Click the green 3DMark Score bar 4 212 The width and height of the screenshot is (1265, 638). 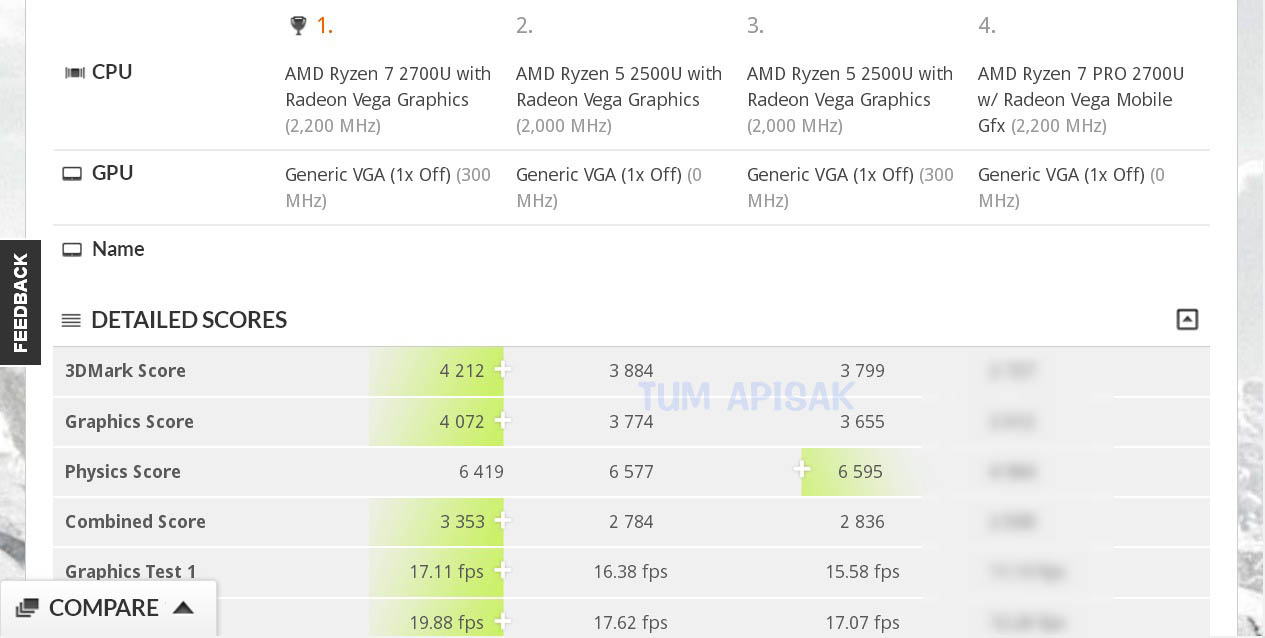coord(435,371)
